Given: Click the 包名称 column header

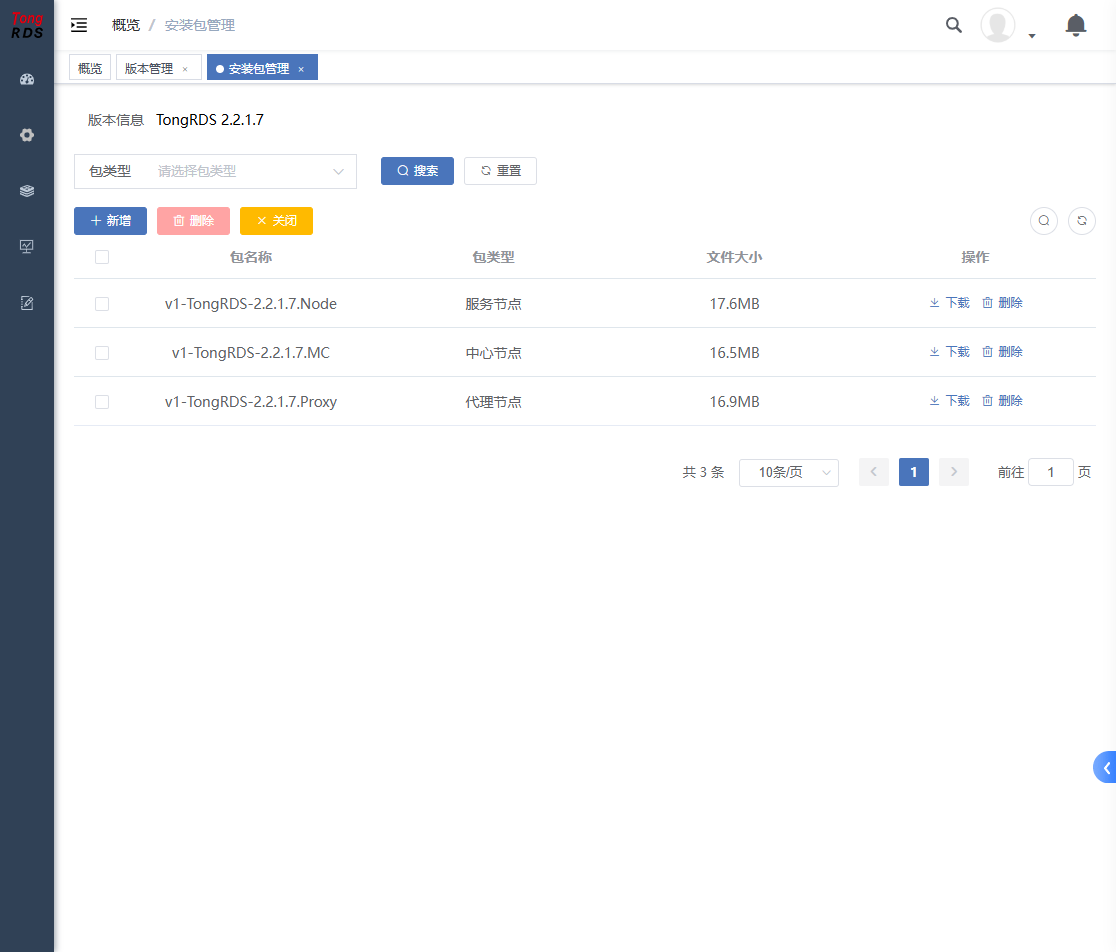Looking at the screenshot, I should point(251,258).
